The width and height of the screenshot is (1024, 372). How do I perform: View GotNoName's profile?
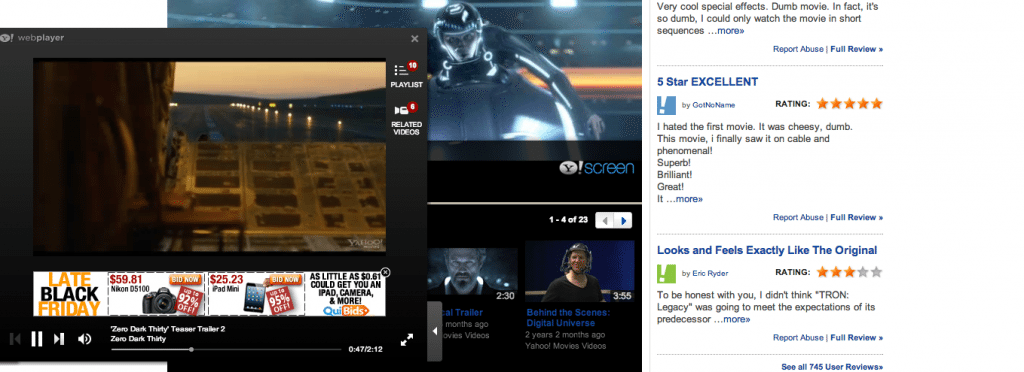[713, 105]
